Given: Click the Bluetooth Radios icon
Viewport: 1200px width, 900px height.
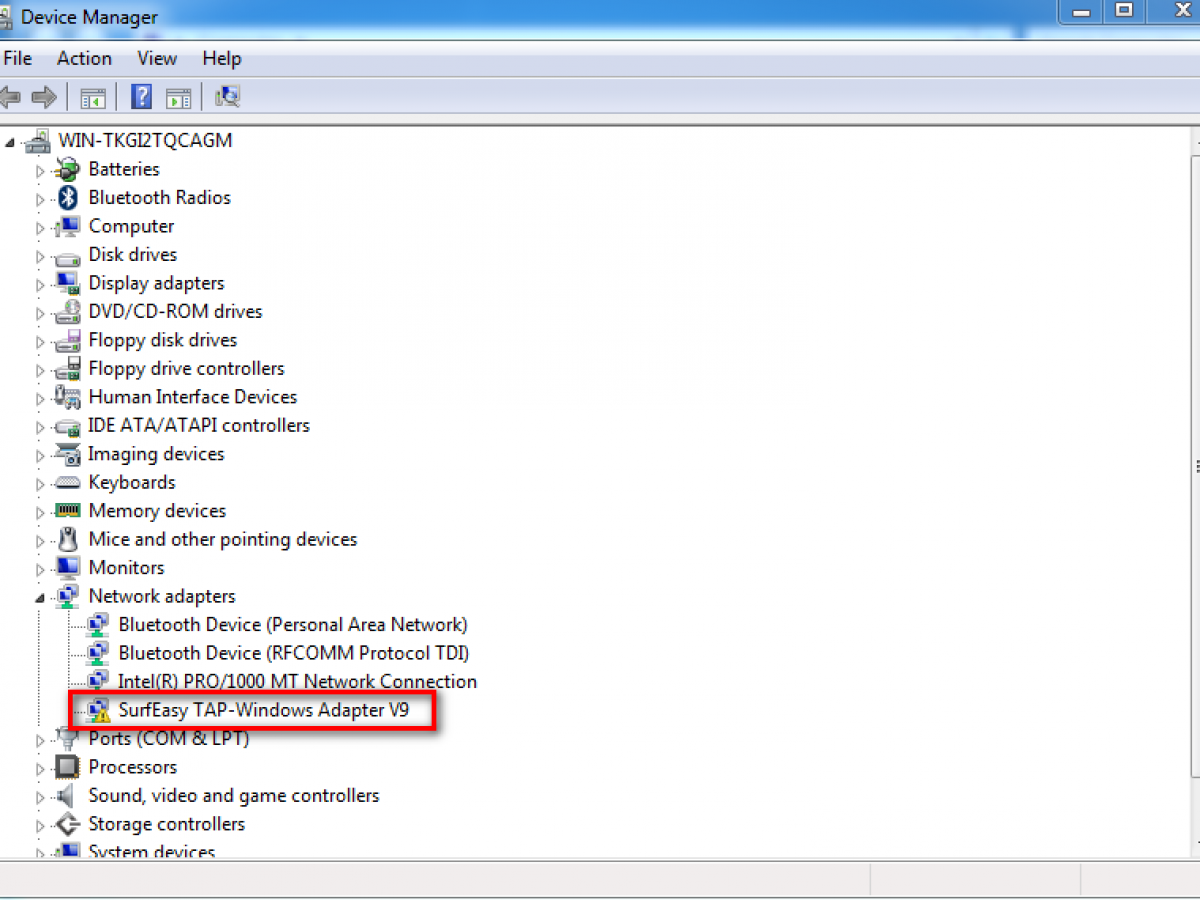Looking at the screenshot, I should click(x=68, y=198).
